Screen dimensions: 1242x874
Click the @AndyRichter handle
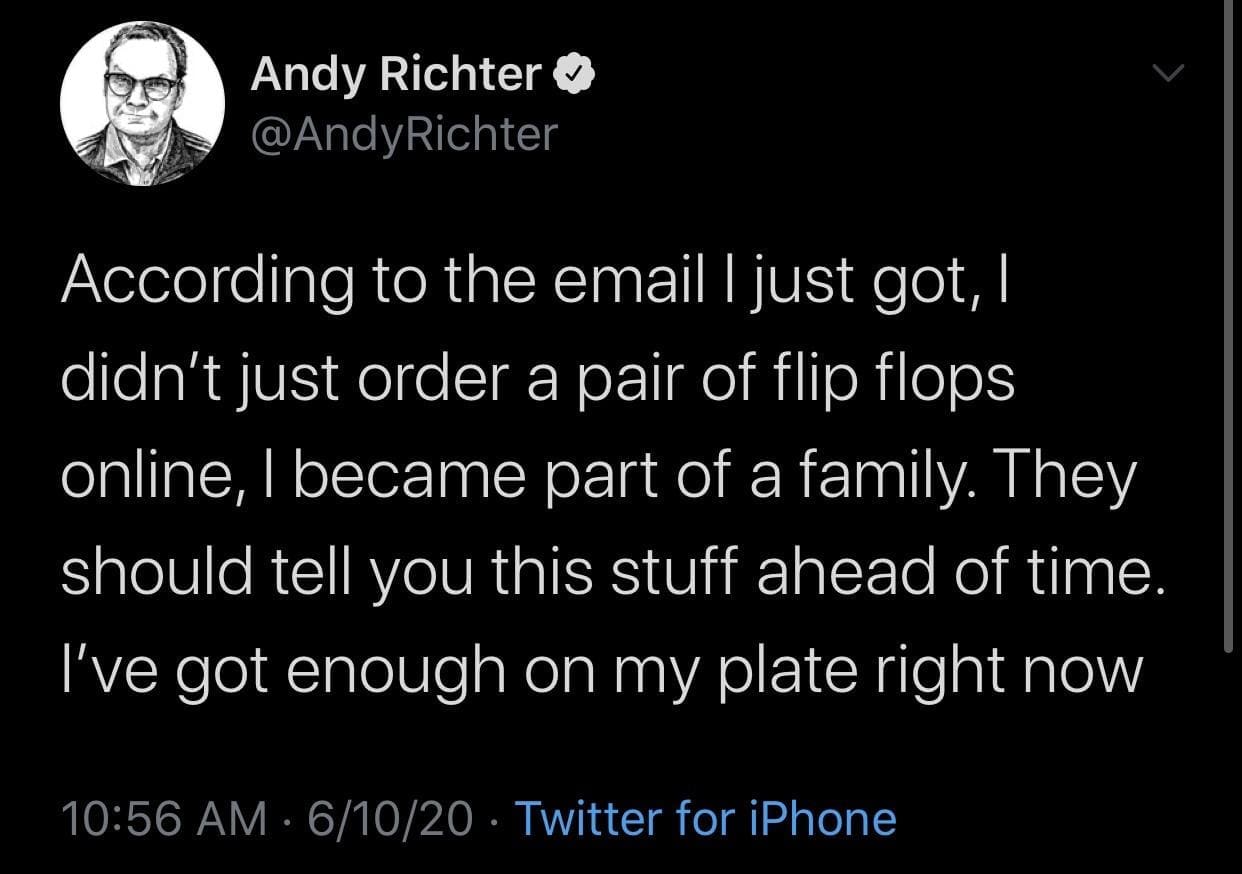pyautogui.click(x=402, y=133)
